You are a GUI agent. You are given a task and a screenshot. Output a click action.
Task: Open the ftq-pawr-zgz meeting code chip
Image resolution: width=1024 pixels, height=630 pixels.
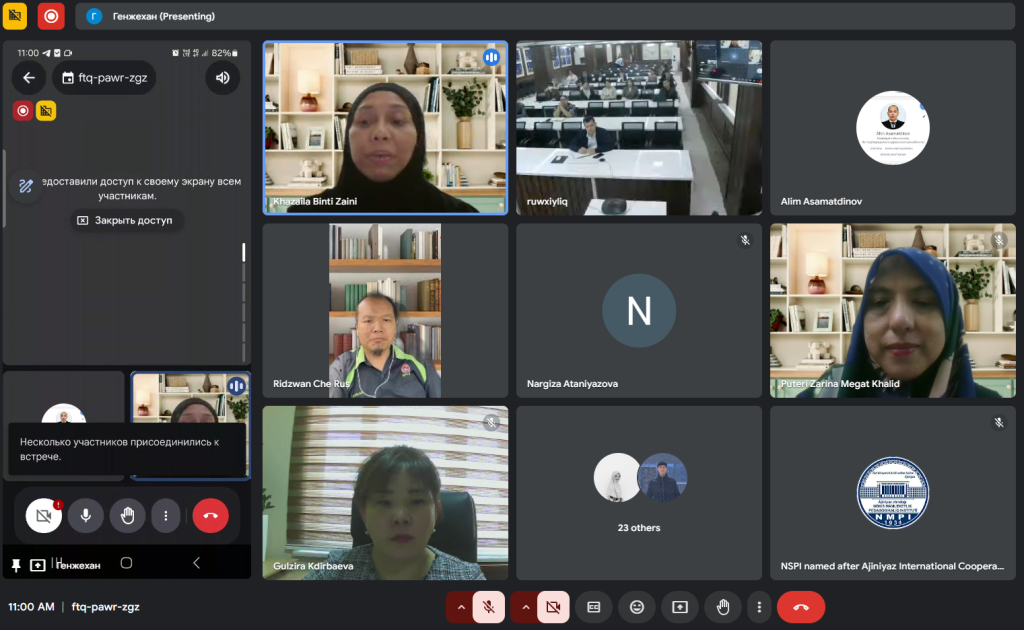point(104,78)
